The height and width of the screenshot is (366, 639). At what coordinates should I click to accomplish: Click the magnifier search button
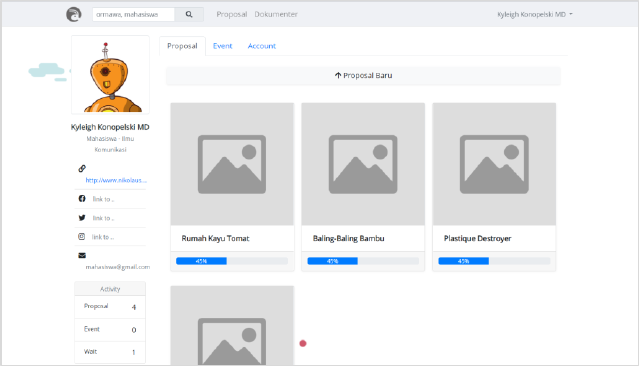(189, 14)
